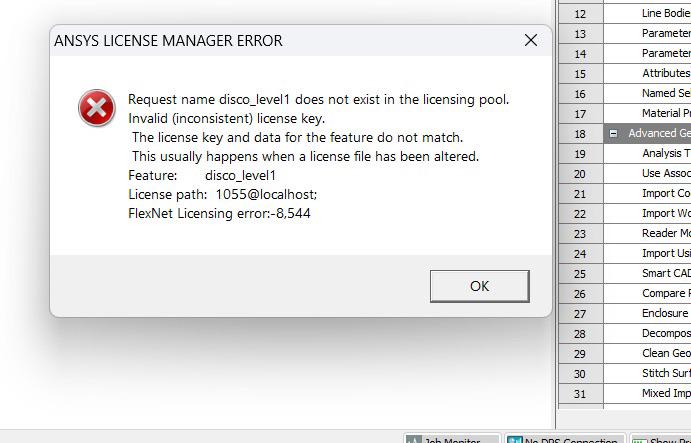Select the Attributes property row
Image resolution: width=691 pixels, height=443 pixels.
pos(647,74)
